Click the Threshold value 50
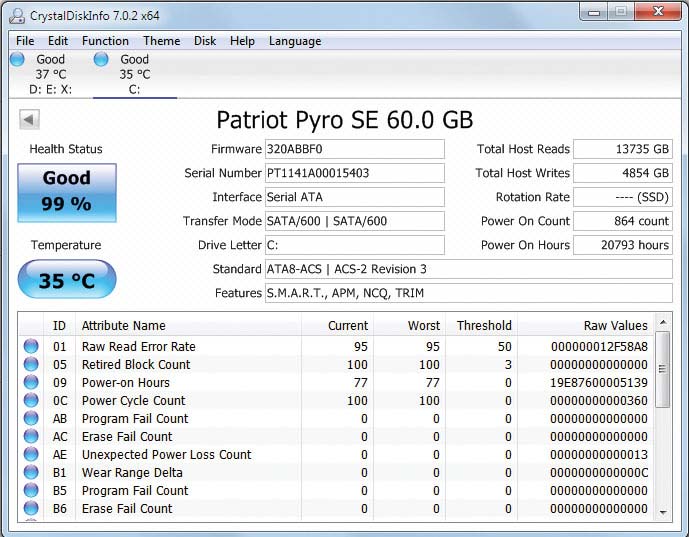 coord(505,347)
